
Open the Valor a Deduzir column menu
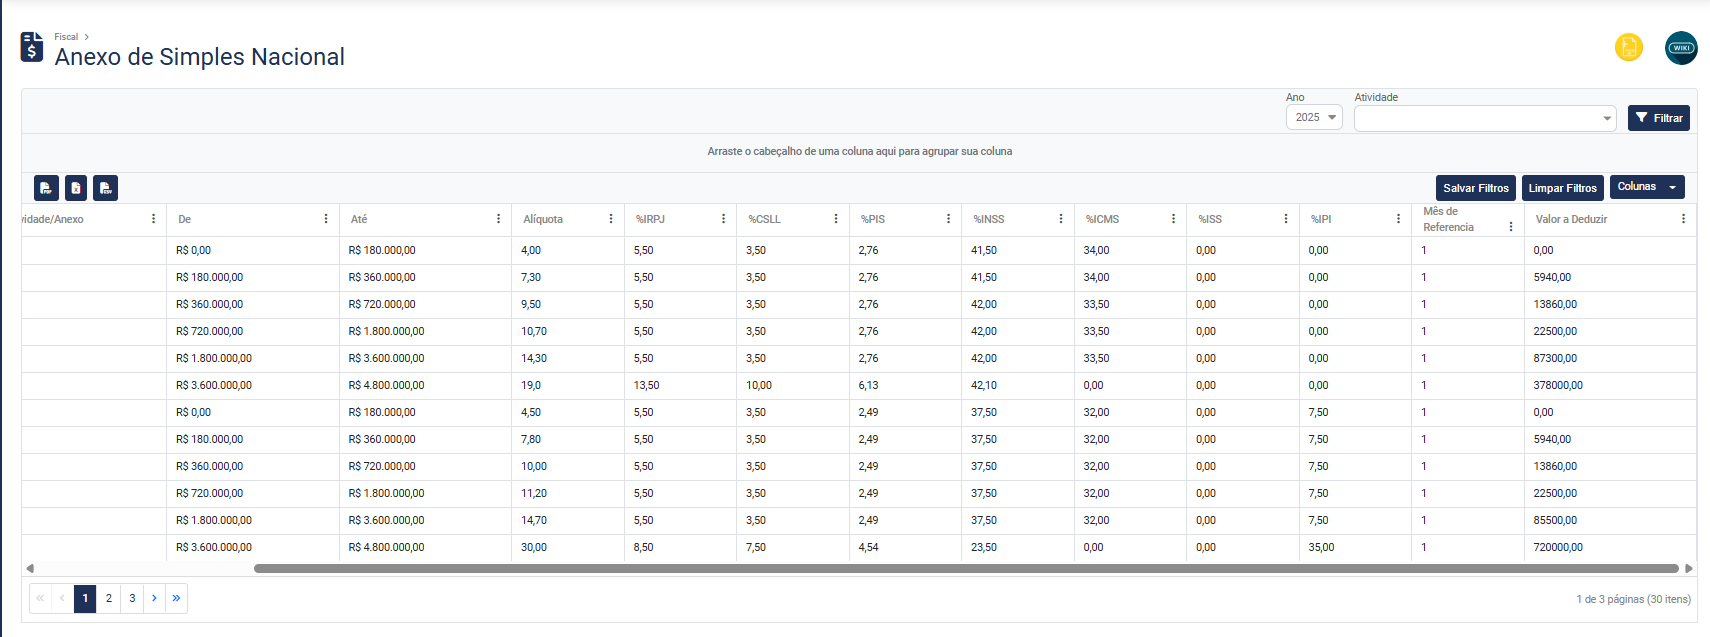coord(1683,219)
